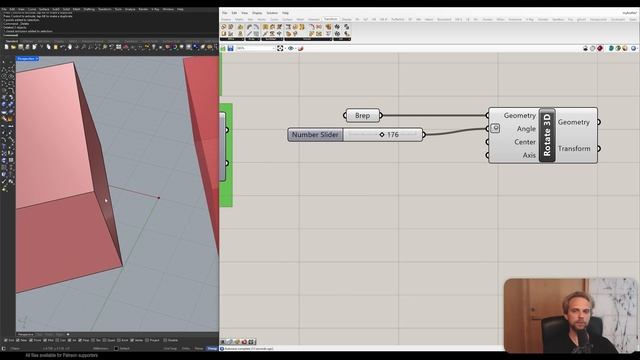The width and height of the screenshot is (640, 360).
Task: Click first icon in Euclidean panel top row
Action: click(265, 27)
